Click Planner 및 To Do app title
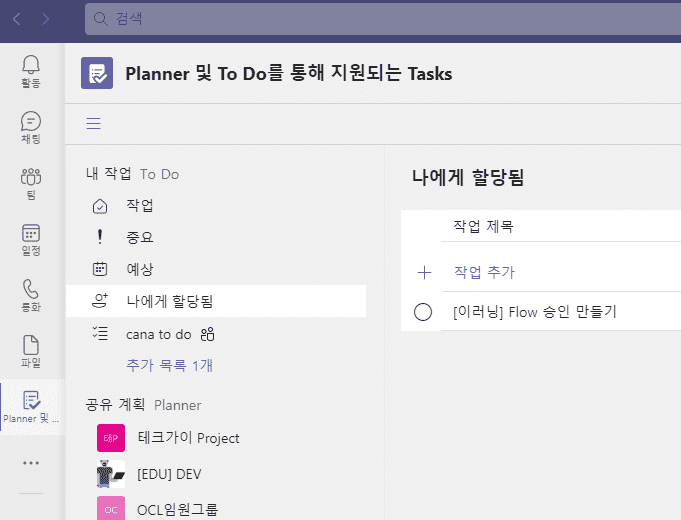Viewport: 681px width, 520px height. pyautogui.click(x=289, y=73)
